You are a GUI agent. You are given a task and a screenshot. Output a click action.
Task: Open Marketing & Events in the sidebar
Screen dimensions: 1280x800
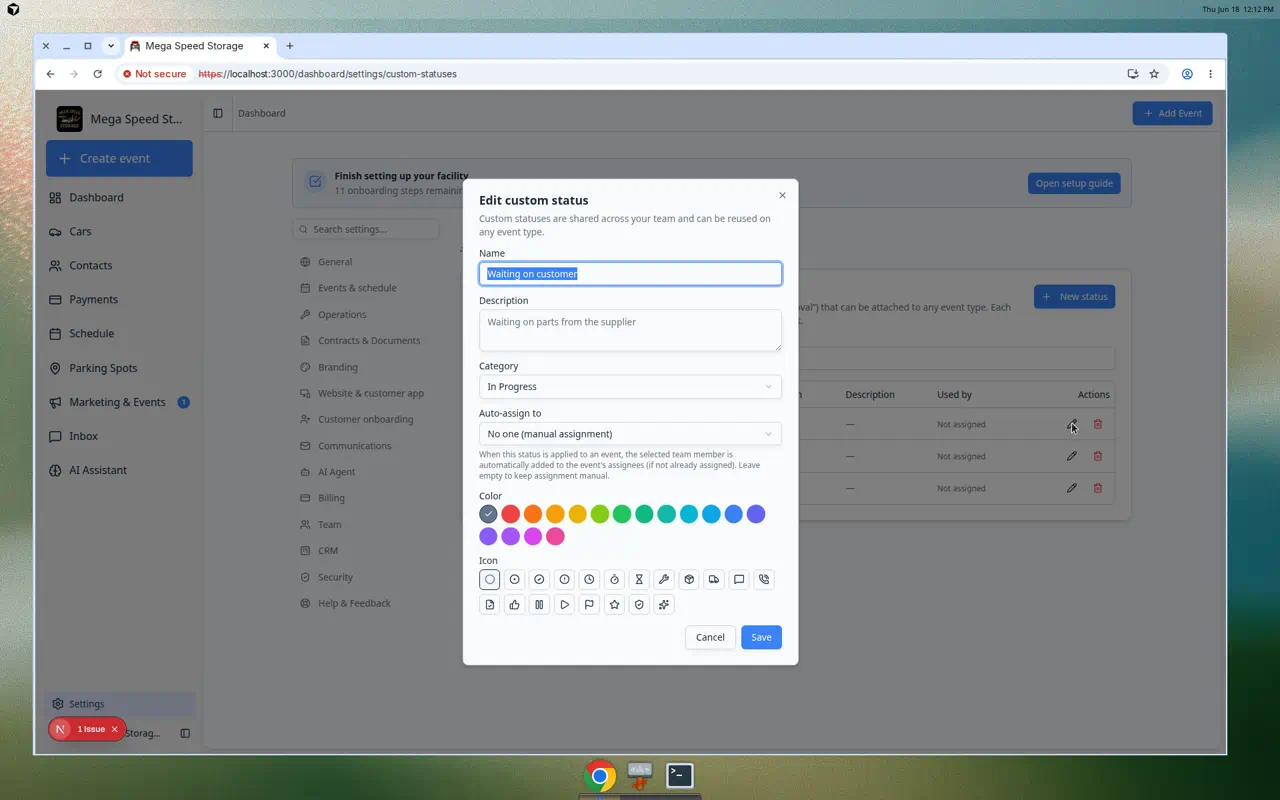(x=119, y=402)
